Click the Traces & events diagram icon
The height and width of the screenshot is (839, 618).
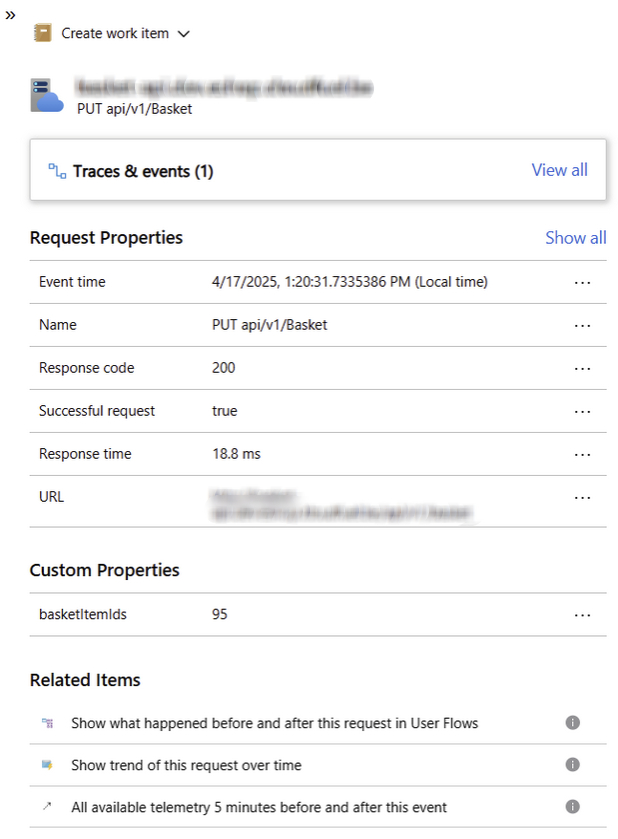coord(57,170)
